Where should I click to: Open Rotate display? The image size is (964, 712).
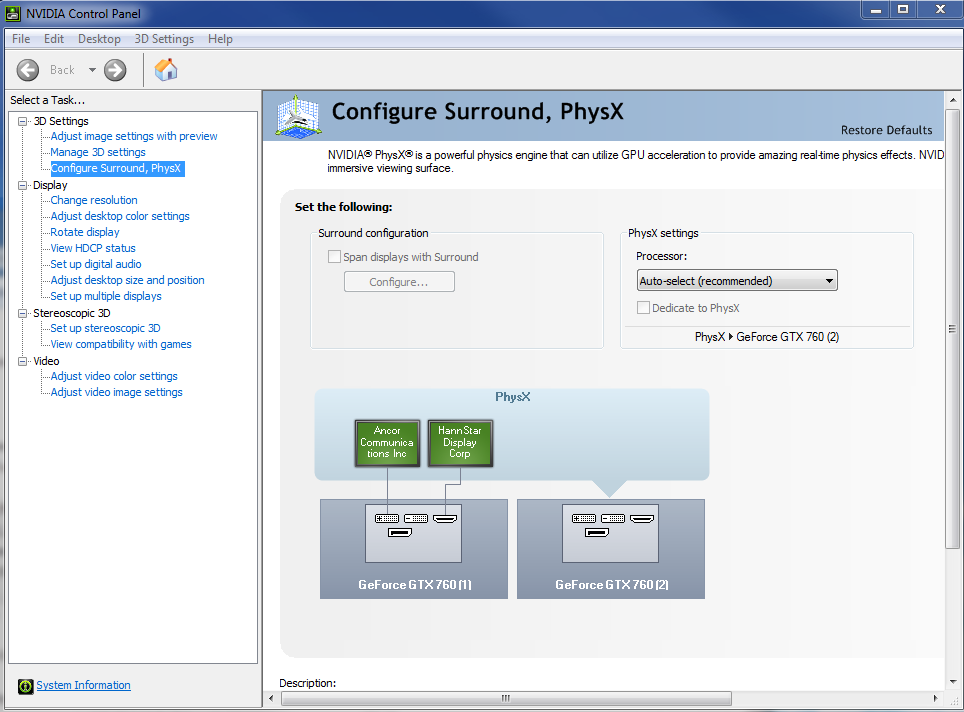point(85,232)
